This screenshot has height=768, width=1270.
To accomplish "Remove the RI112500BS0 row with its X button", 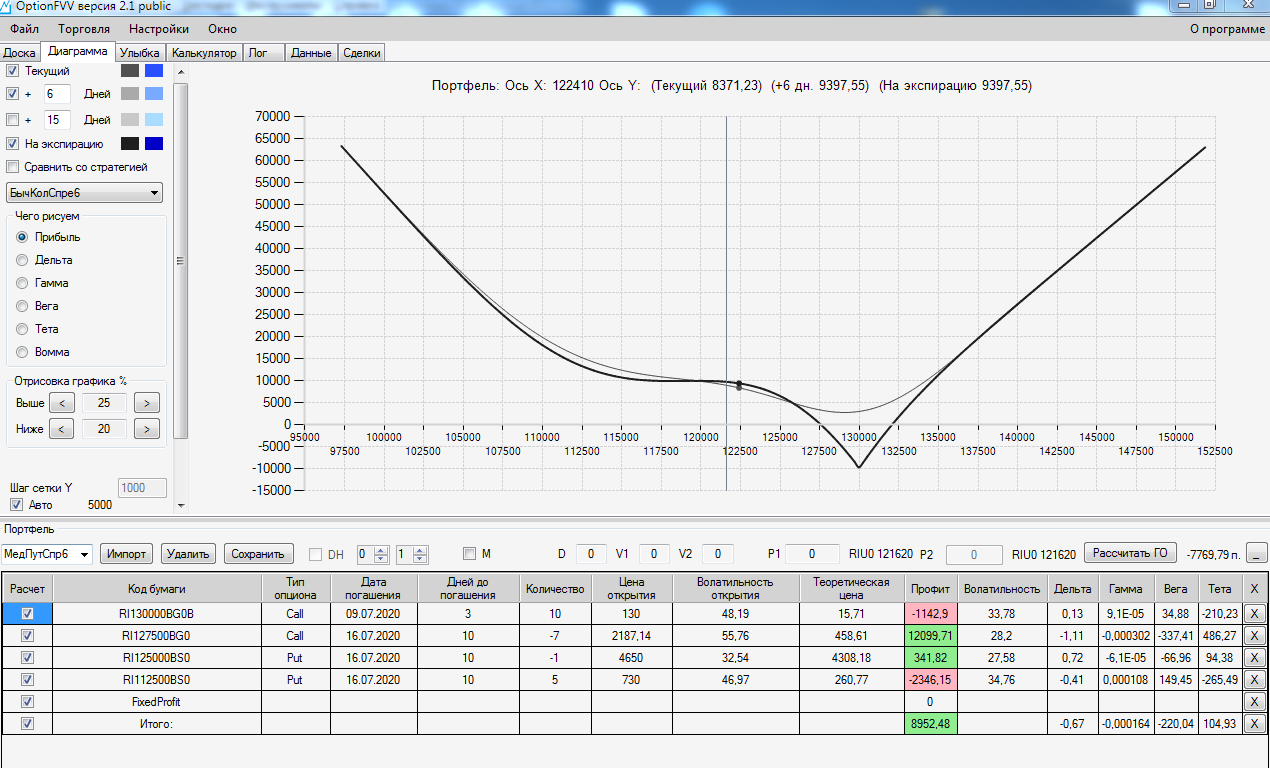I will (1254, 680).
